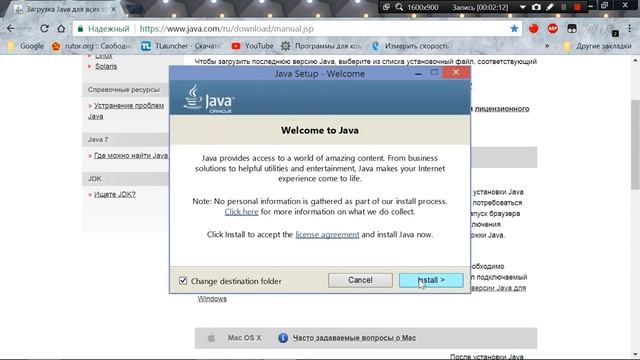Open the recorder dropdown arrow
The width and height of the screenshot is (640, 360).
pos(523,7)
